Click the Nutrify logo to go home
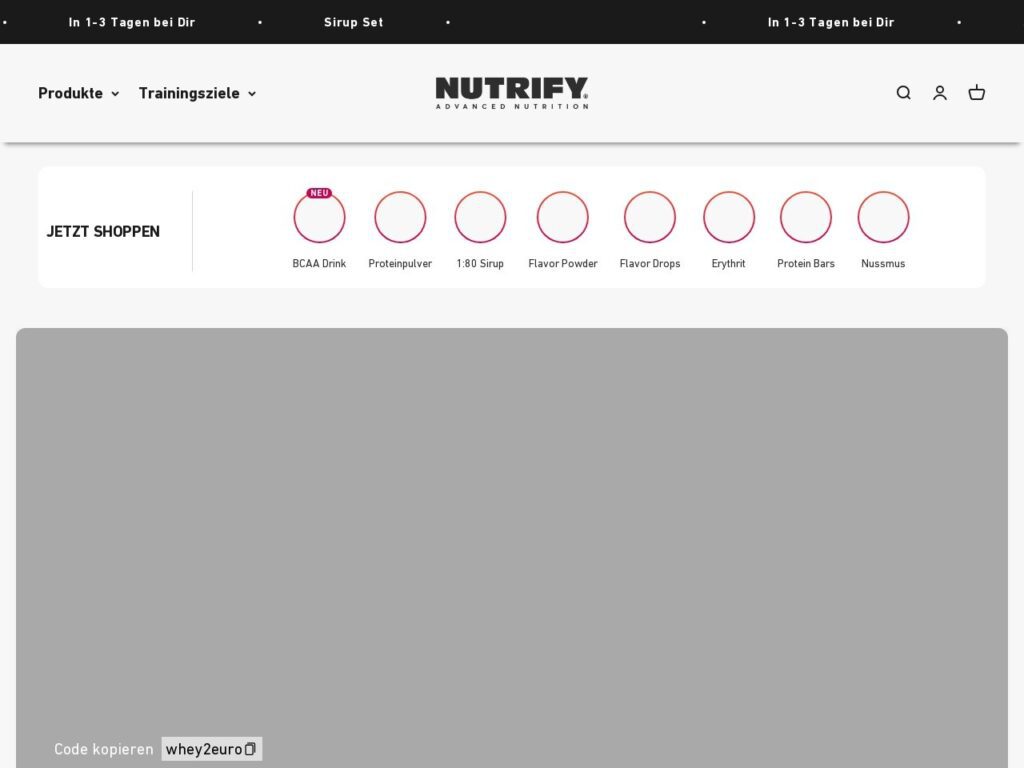 pyautogui.click(x=512, y=93)
